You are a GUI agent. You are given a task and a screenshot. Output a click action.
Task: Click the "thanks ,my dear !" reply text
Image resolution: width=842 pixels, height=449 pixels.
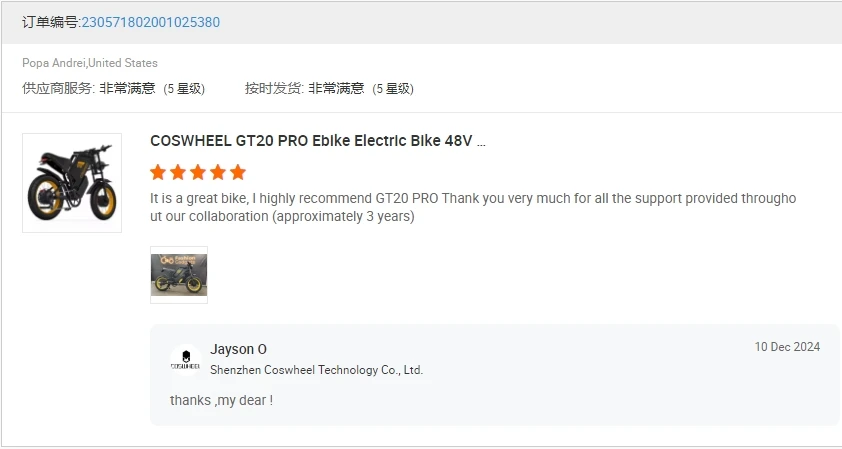[x=221, y=400]
